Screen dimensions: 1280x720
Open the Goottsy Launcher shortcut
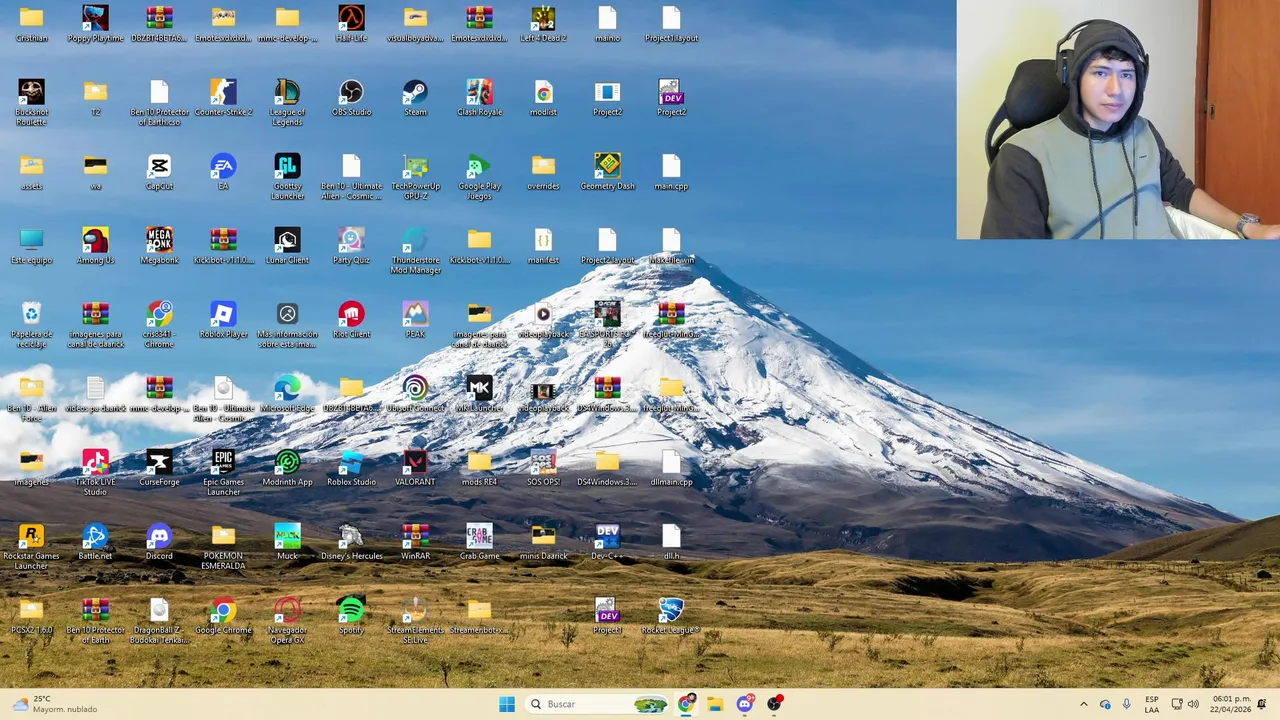[x=287, y=176]
